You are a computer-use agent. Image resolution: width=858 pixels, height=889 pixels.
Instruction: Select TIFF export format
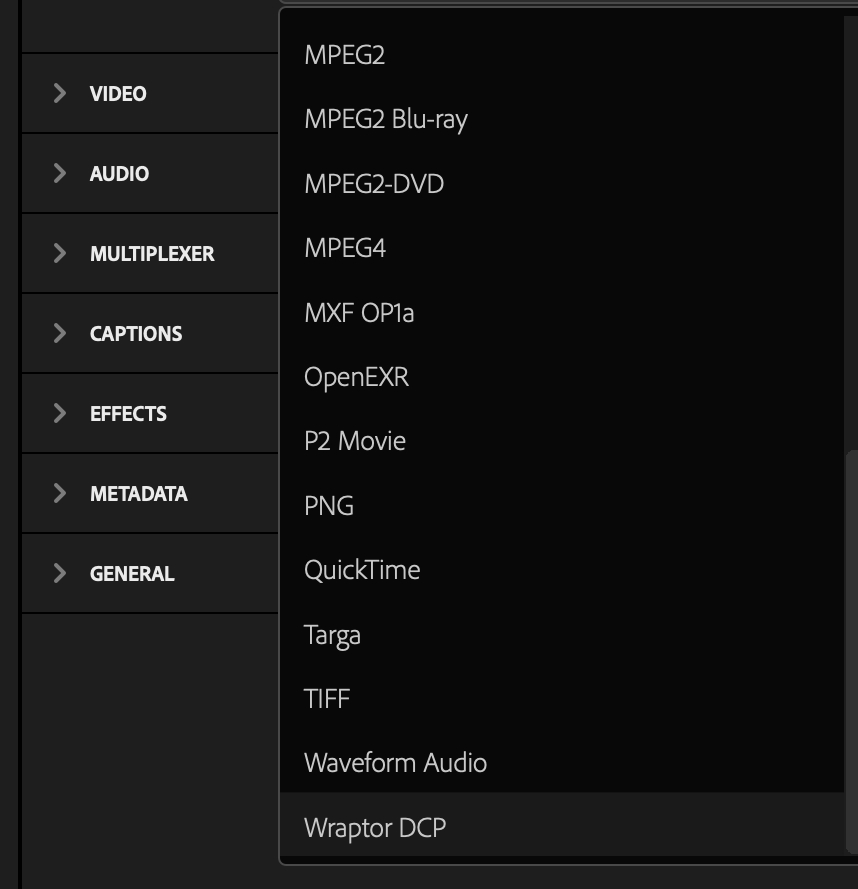[x=562, y=698]
